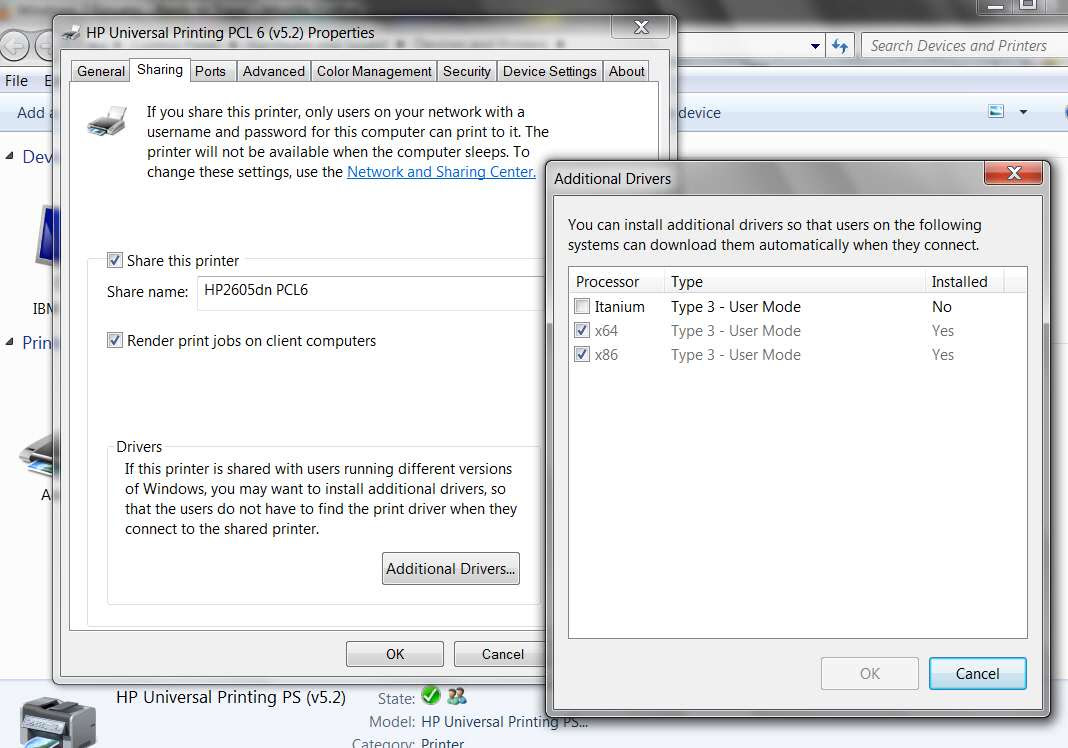This screenshot has width=1068, height=748.
Task: Open the General tab
Action: 101,71
